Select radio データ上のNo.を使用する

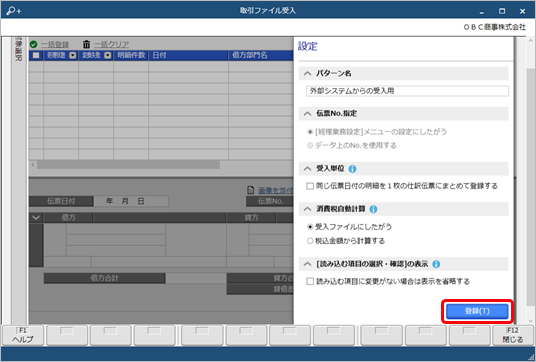[x=310, y=146]
